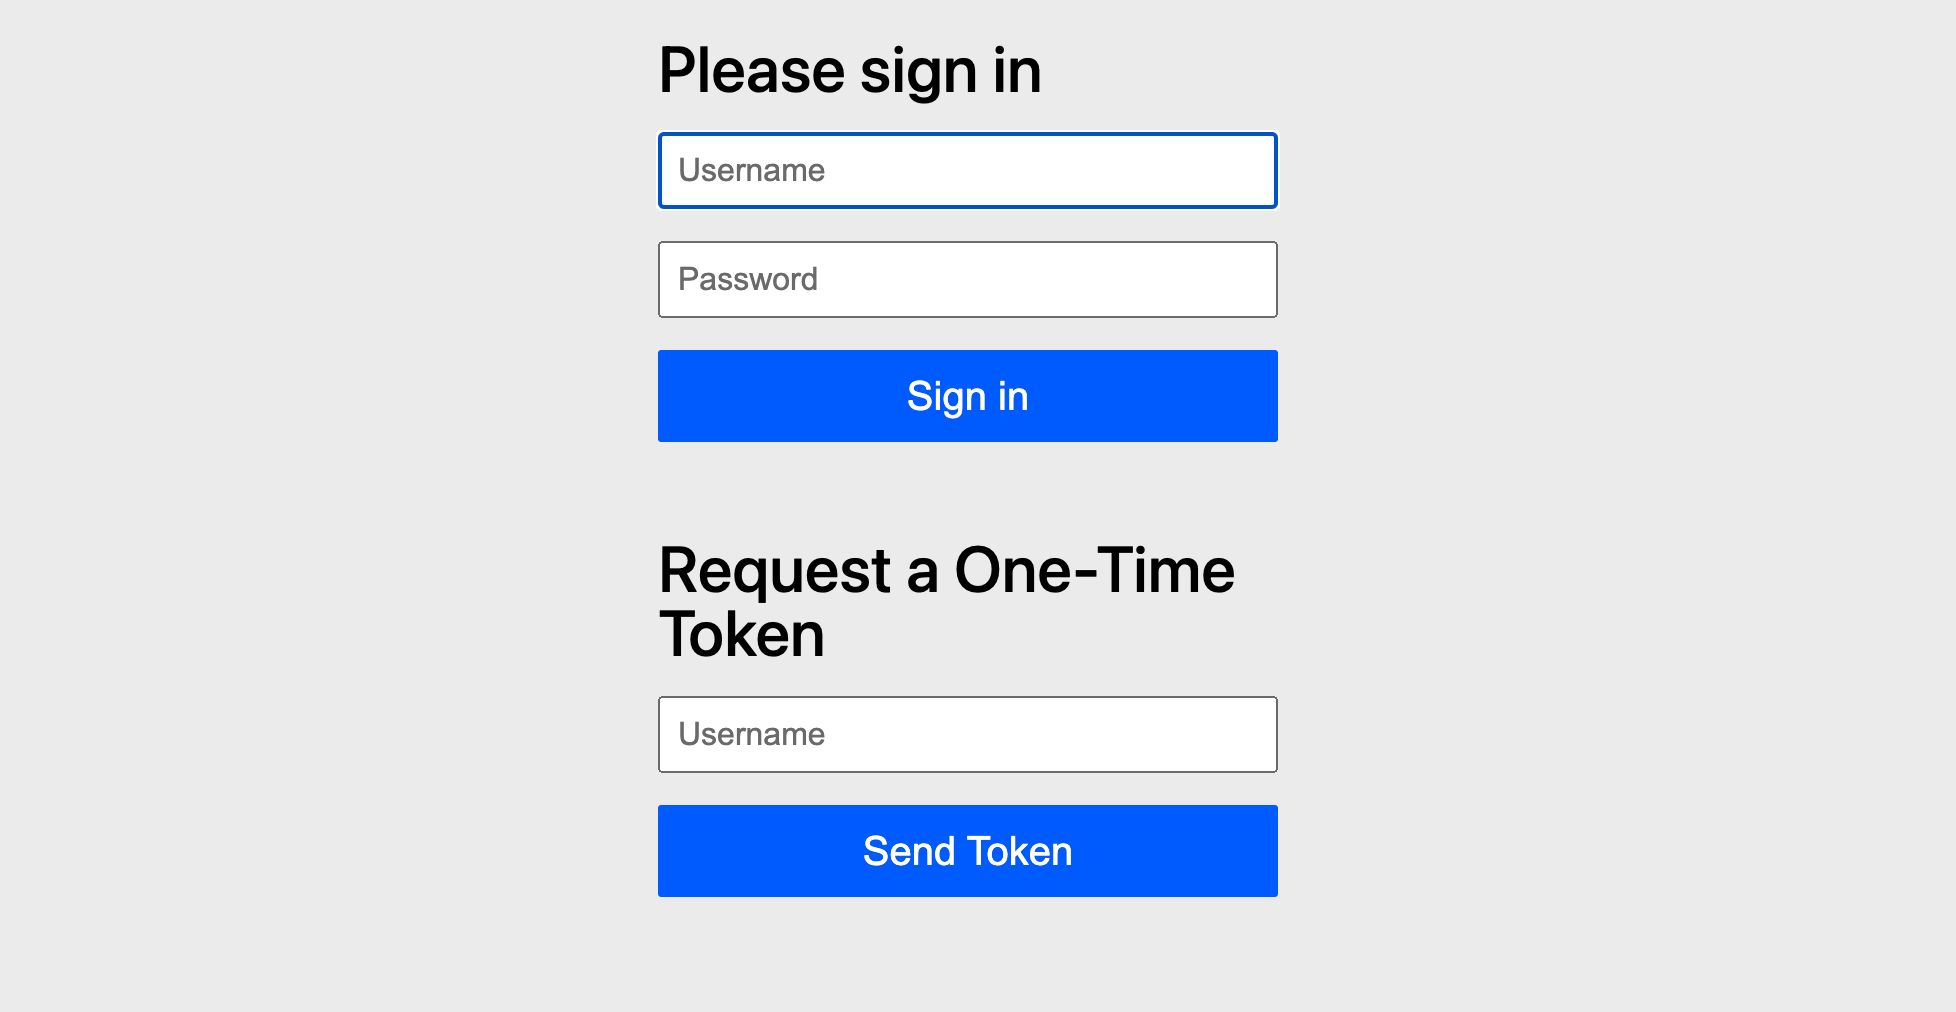Focus the Password input field
This screenshot has height=1012, width=1956.
967,280
